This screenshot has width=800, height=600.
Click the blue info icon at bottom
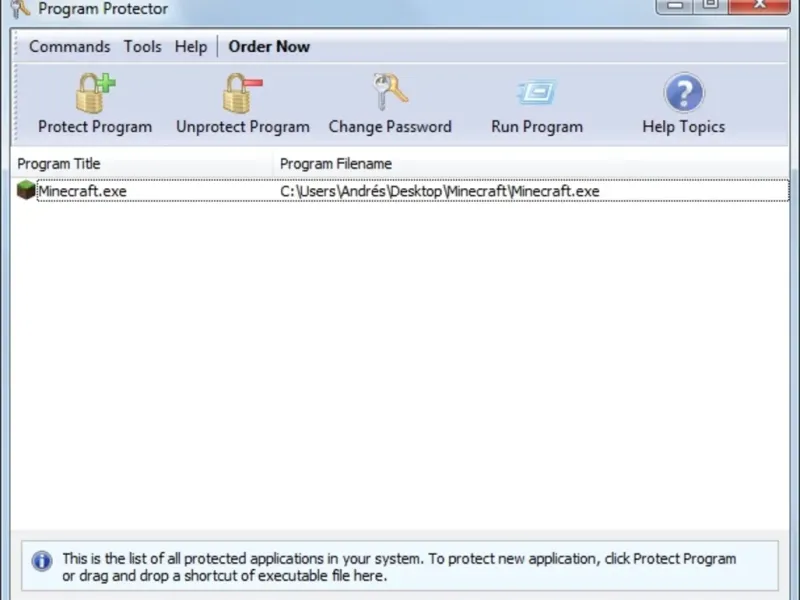(42, 561)
